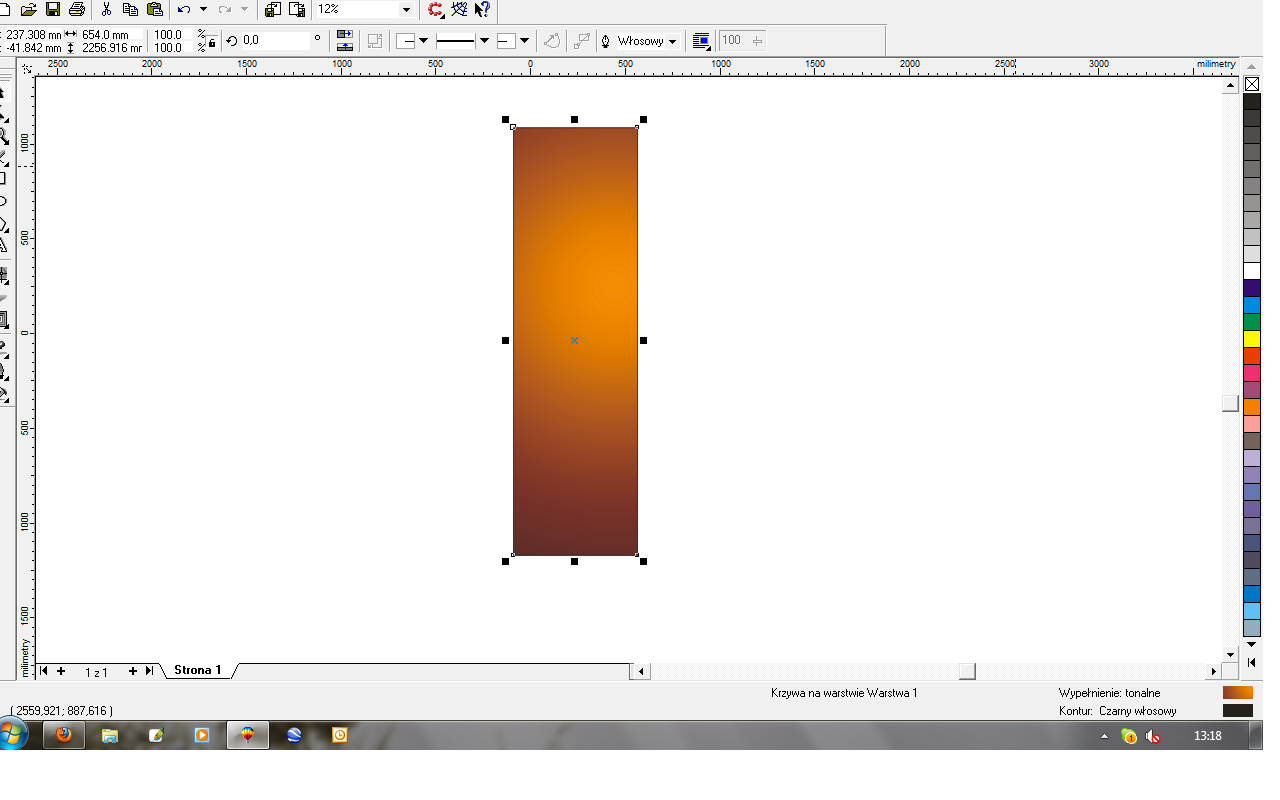This screenshot has width=1280, height=800.
Task: Click the Save (floppy disk) icon
Action: pyautogui.click(x=53, y=9)
